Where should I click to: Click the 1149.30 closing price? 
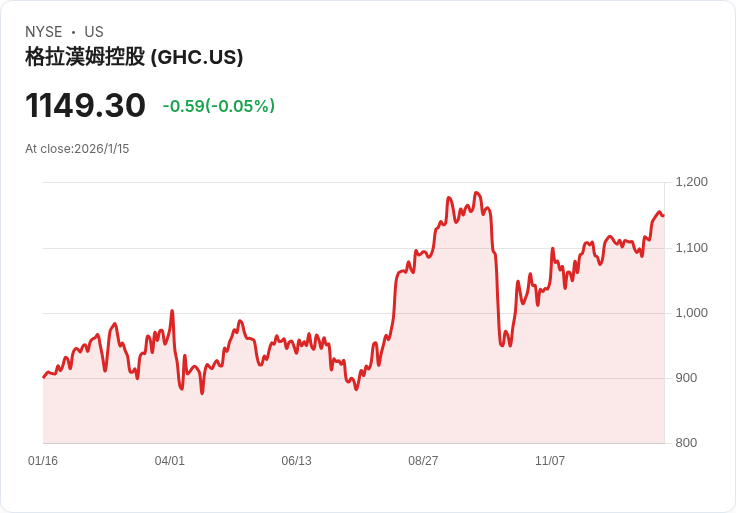coord(85,106)
